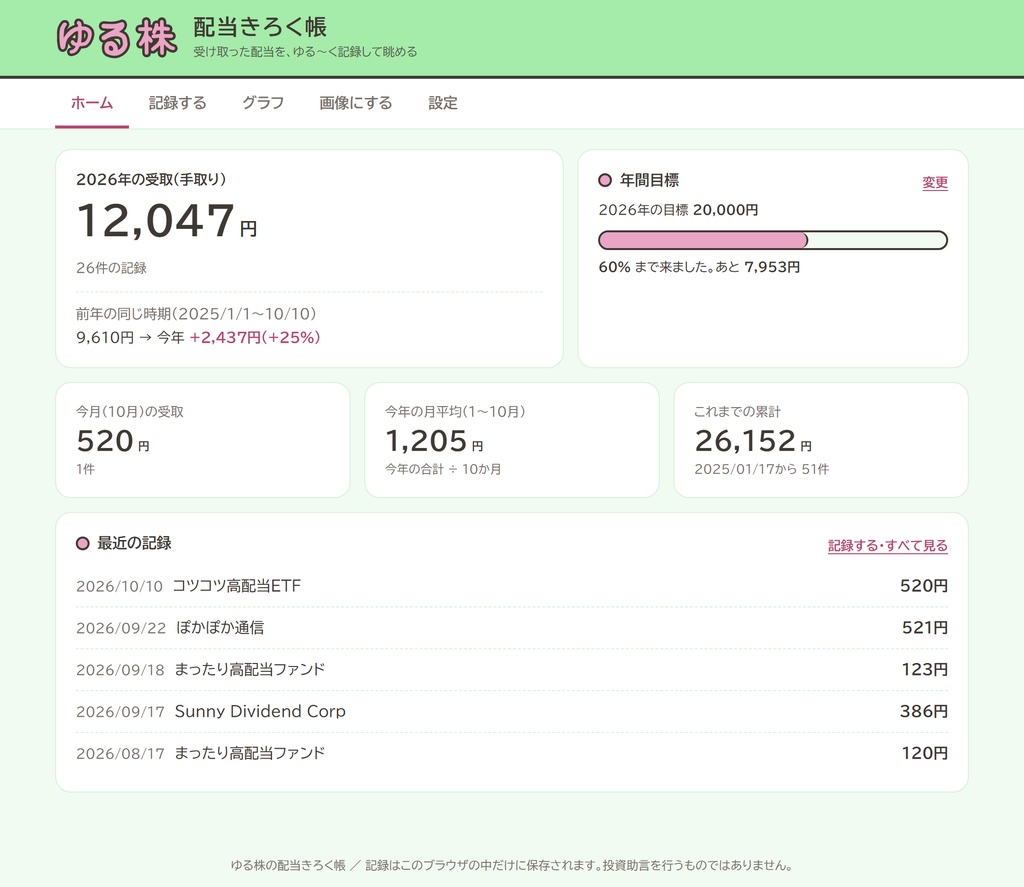This screenshot has width=1024, height=887.
Task: Click the 26件の記録 text
Action: 111,268
